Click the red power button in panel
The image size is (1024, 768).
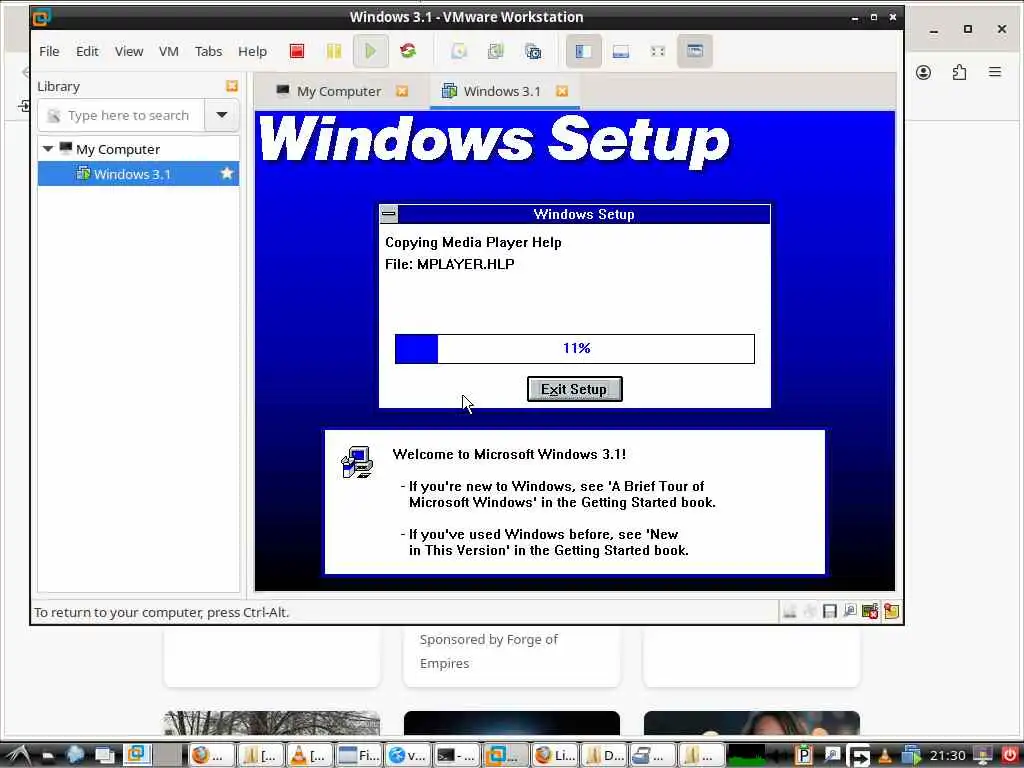pyautogui.click(x=1009, y=756)
